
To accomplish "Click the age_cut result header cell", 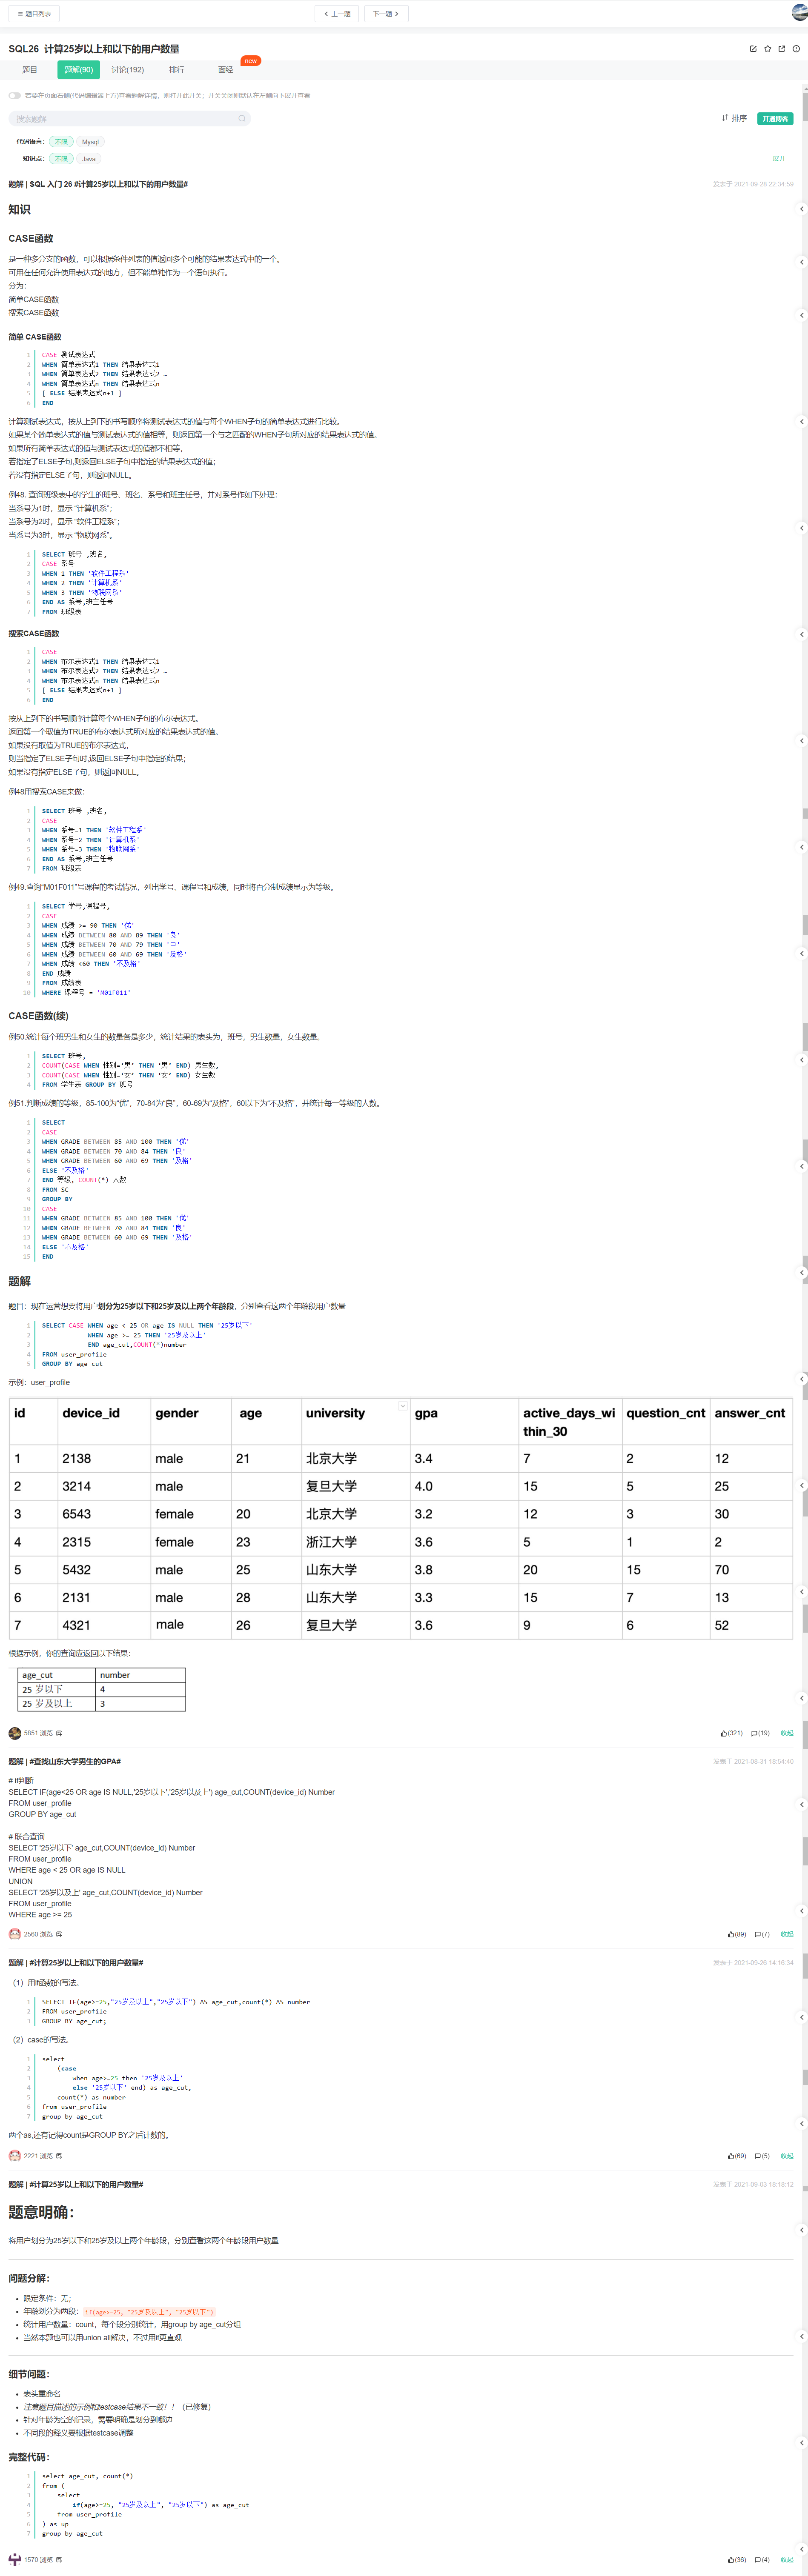I will coord(57,1675).
